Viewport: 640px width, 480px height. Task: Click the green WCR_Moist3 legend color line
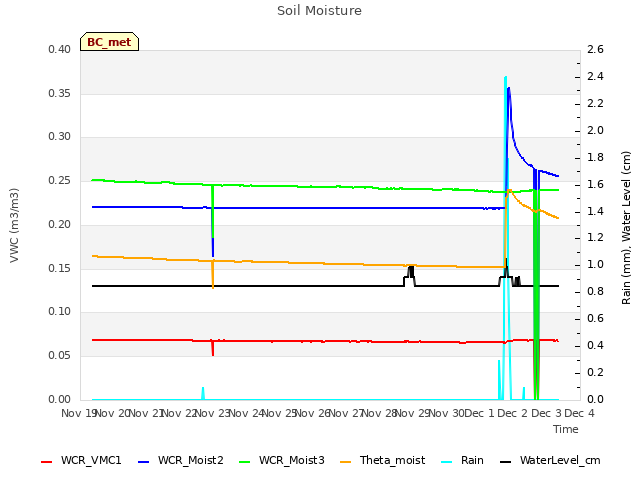point(244,462)
